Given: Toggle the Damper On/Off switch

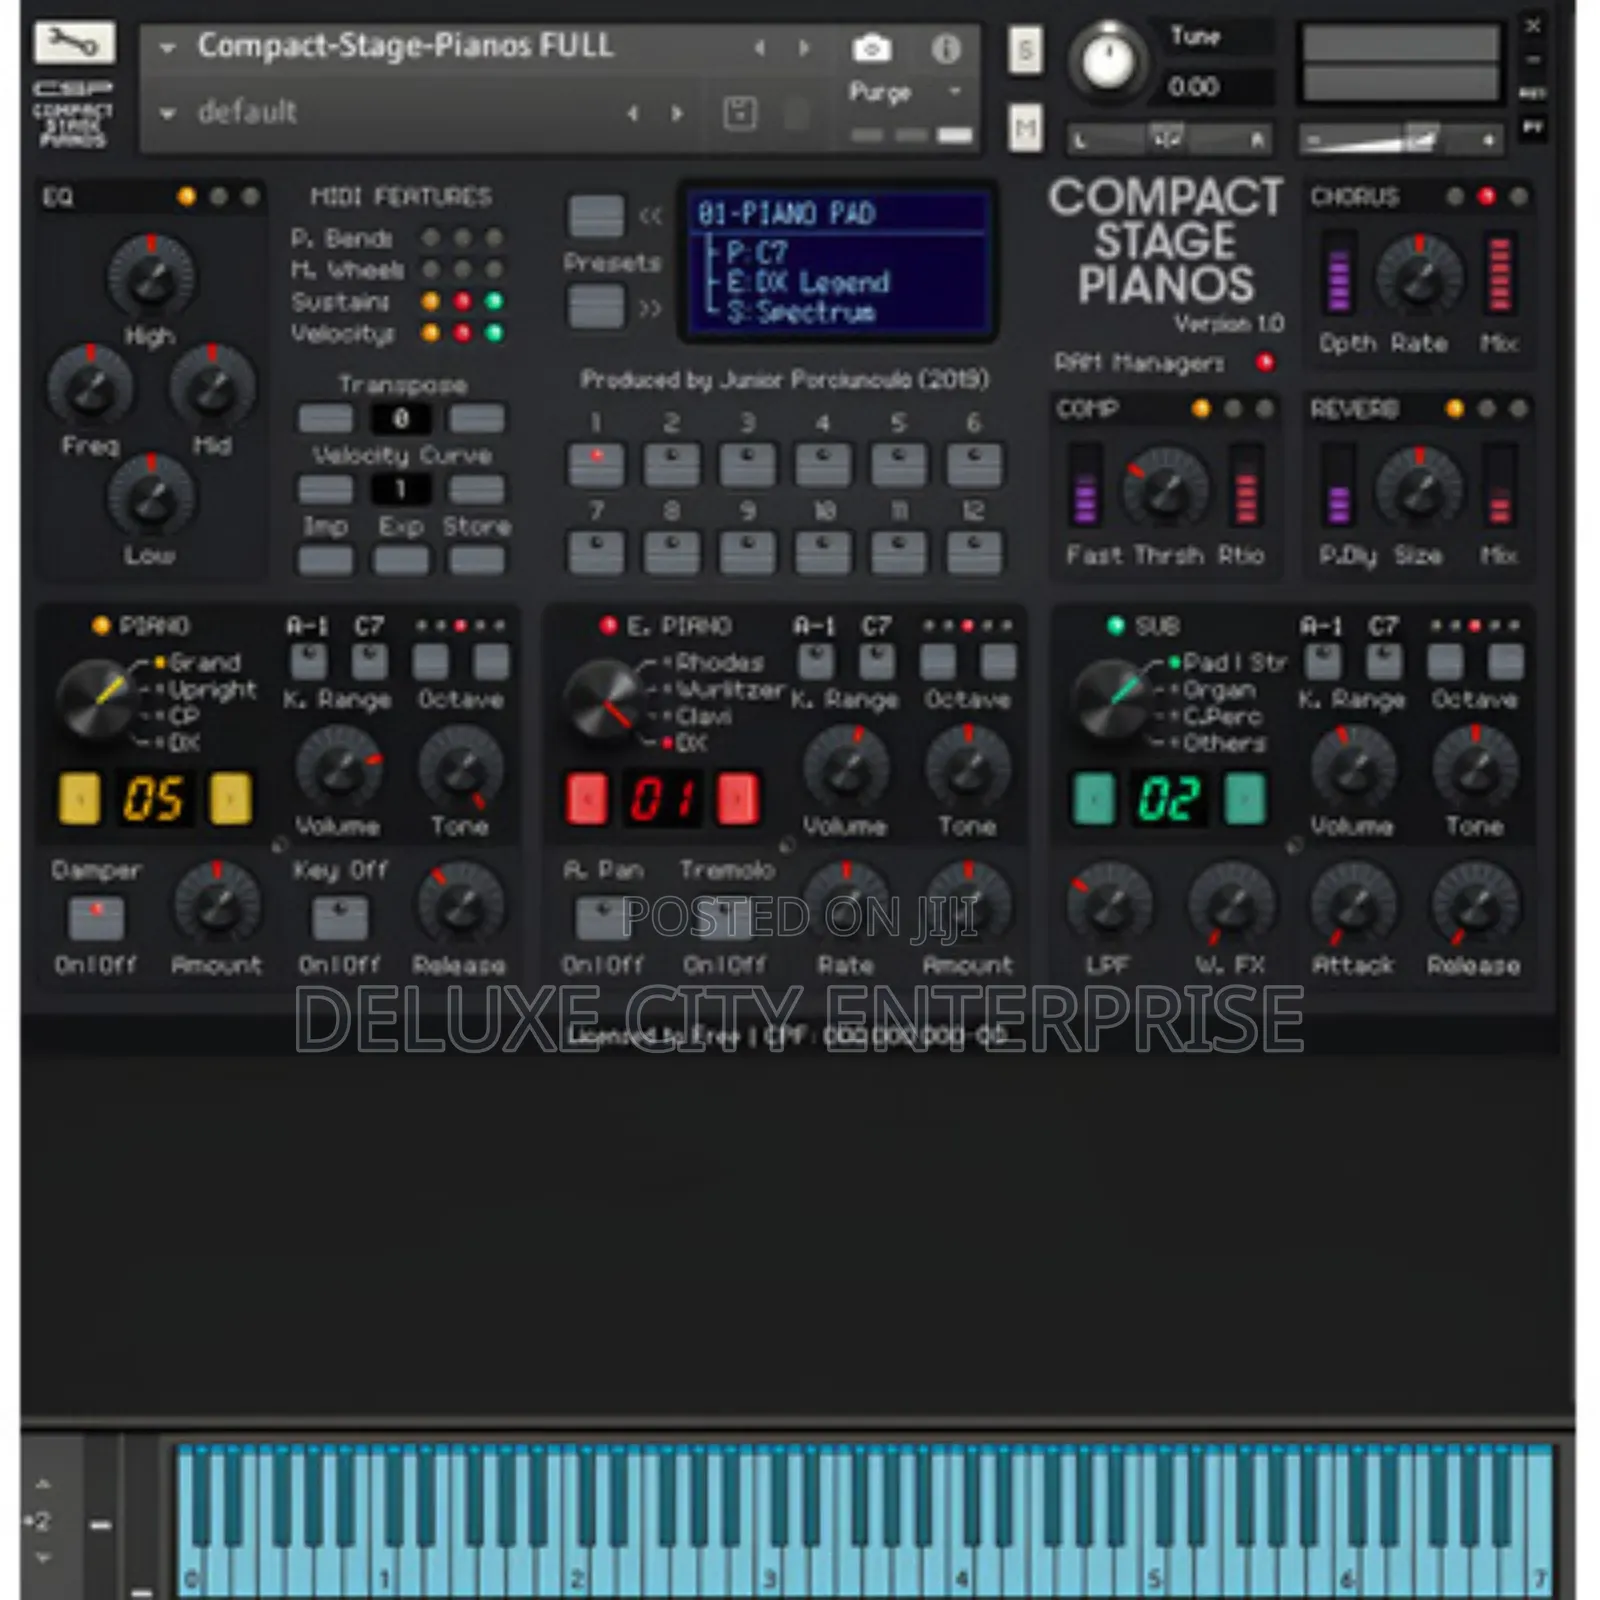Looking at the screenshot, I should click(x=96, y=917).
